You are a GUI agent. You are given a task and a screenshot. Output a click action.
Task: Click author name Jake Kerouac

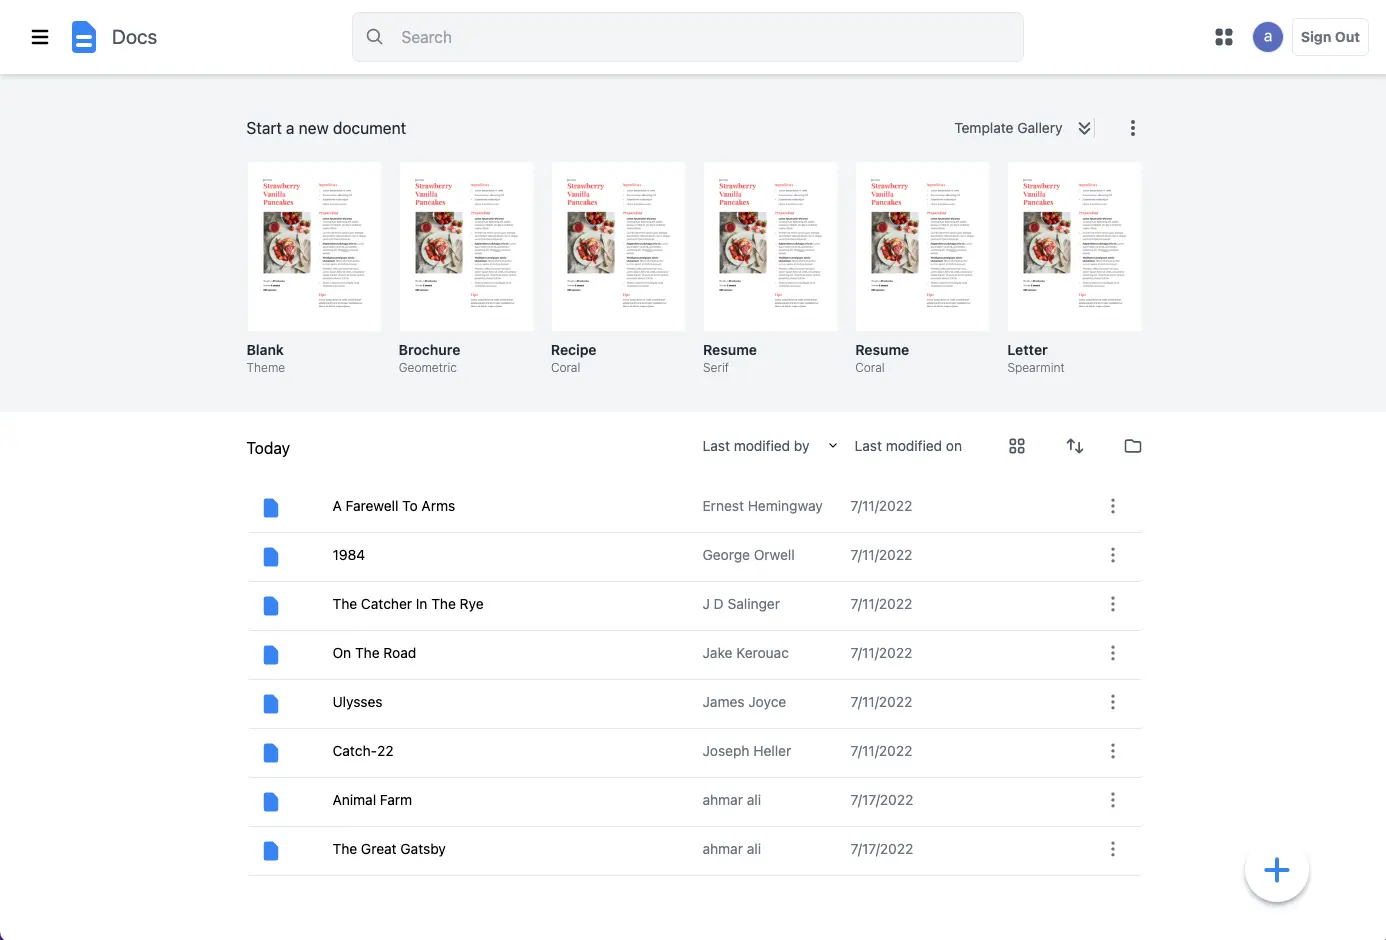(x=745, y=653)
